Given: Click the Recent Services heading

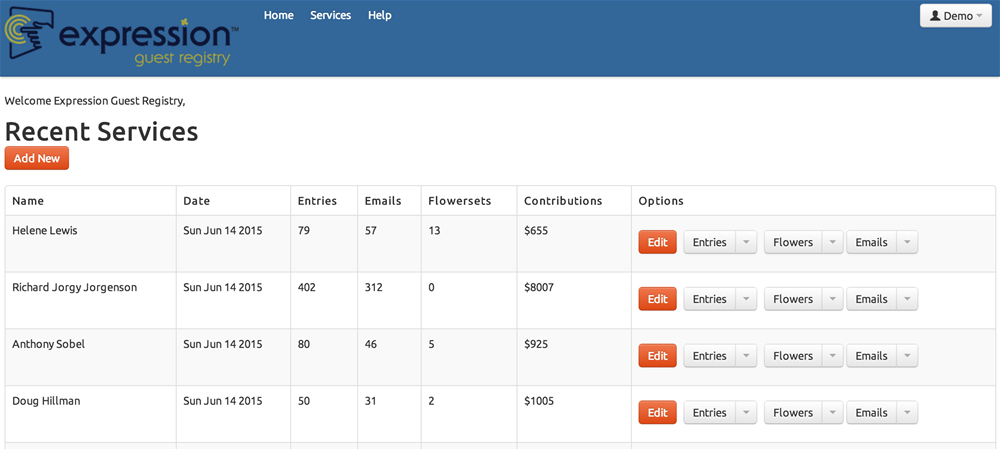Looking at the screenshot, I should tap(101, 131).
